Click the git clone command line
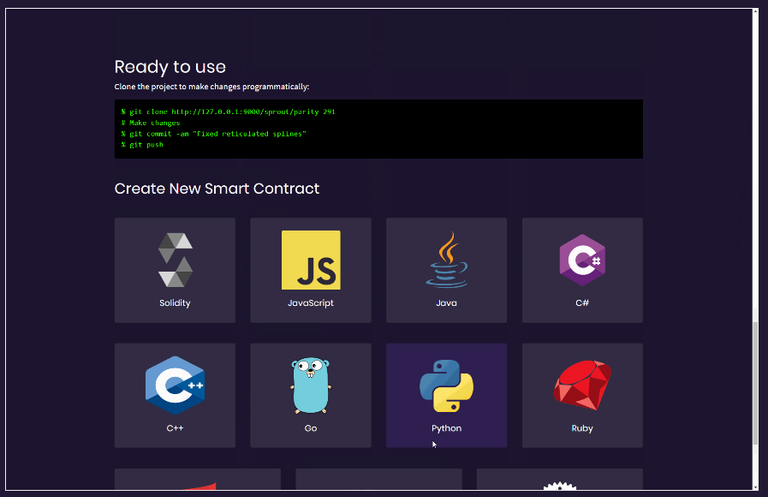768x497 pixels. [228, 112]
